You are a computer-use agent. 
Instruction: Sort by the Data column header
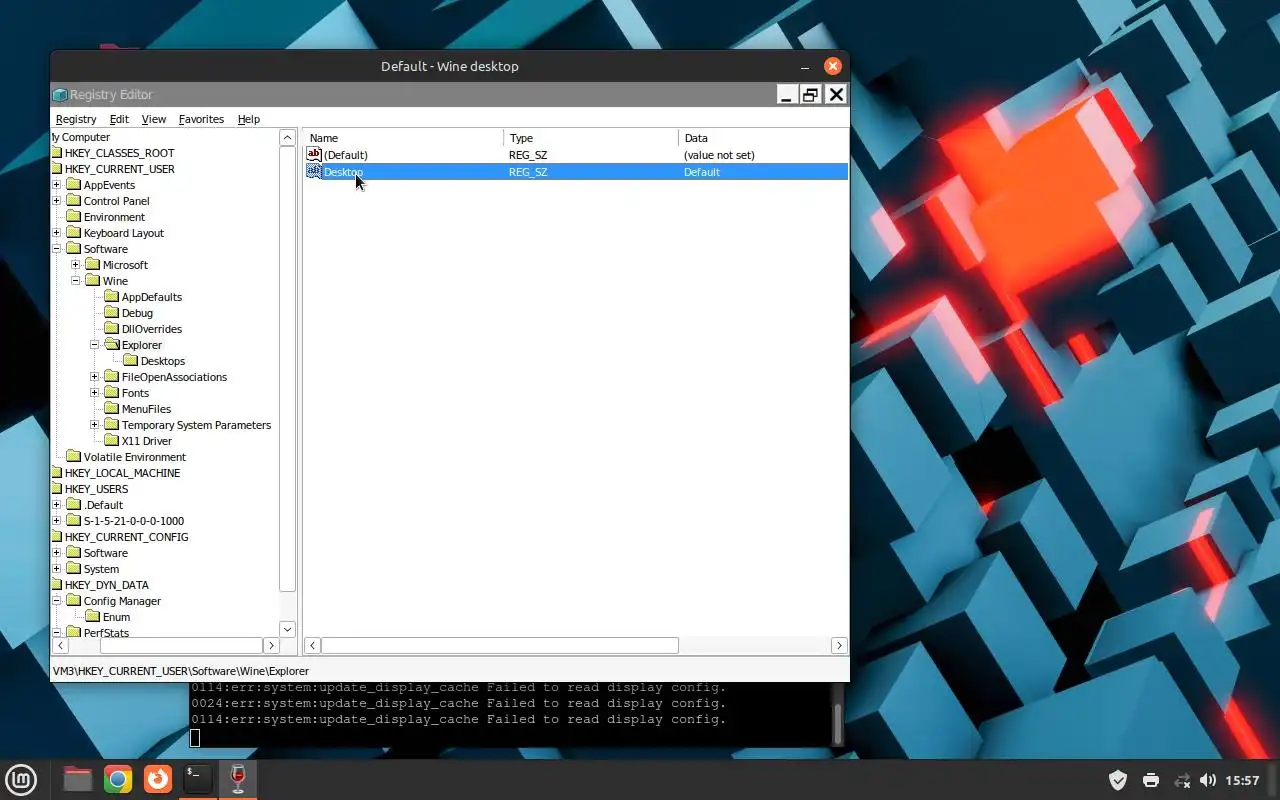pyautogui.click(x=763, y=138)
